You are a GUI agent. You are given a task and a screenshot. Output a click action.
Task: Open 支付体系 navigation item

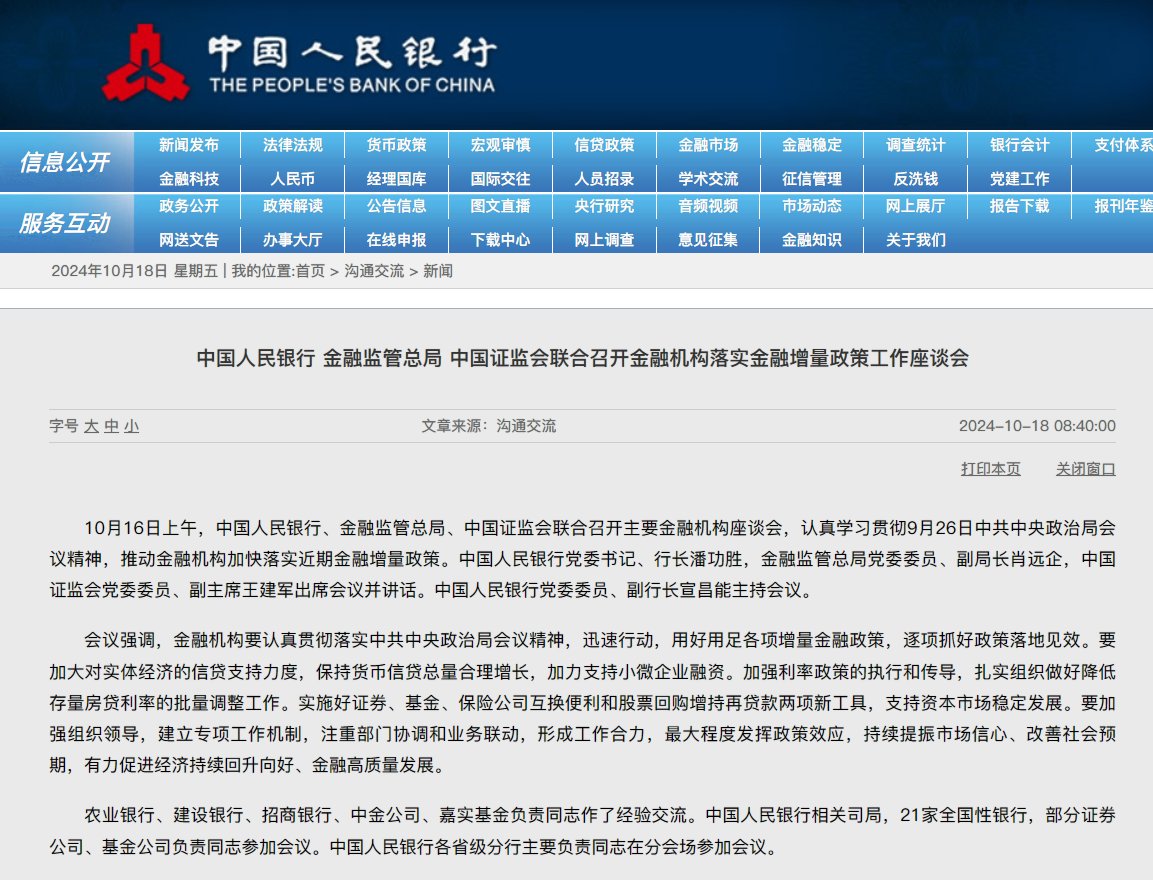pos(1123,145)
